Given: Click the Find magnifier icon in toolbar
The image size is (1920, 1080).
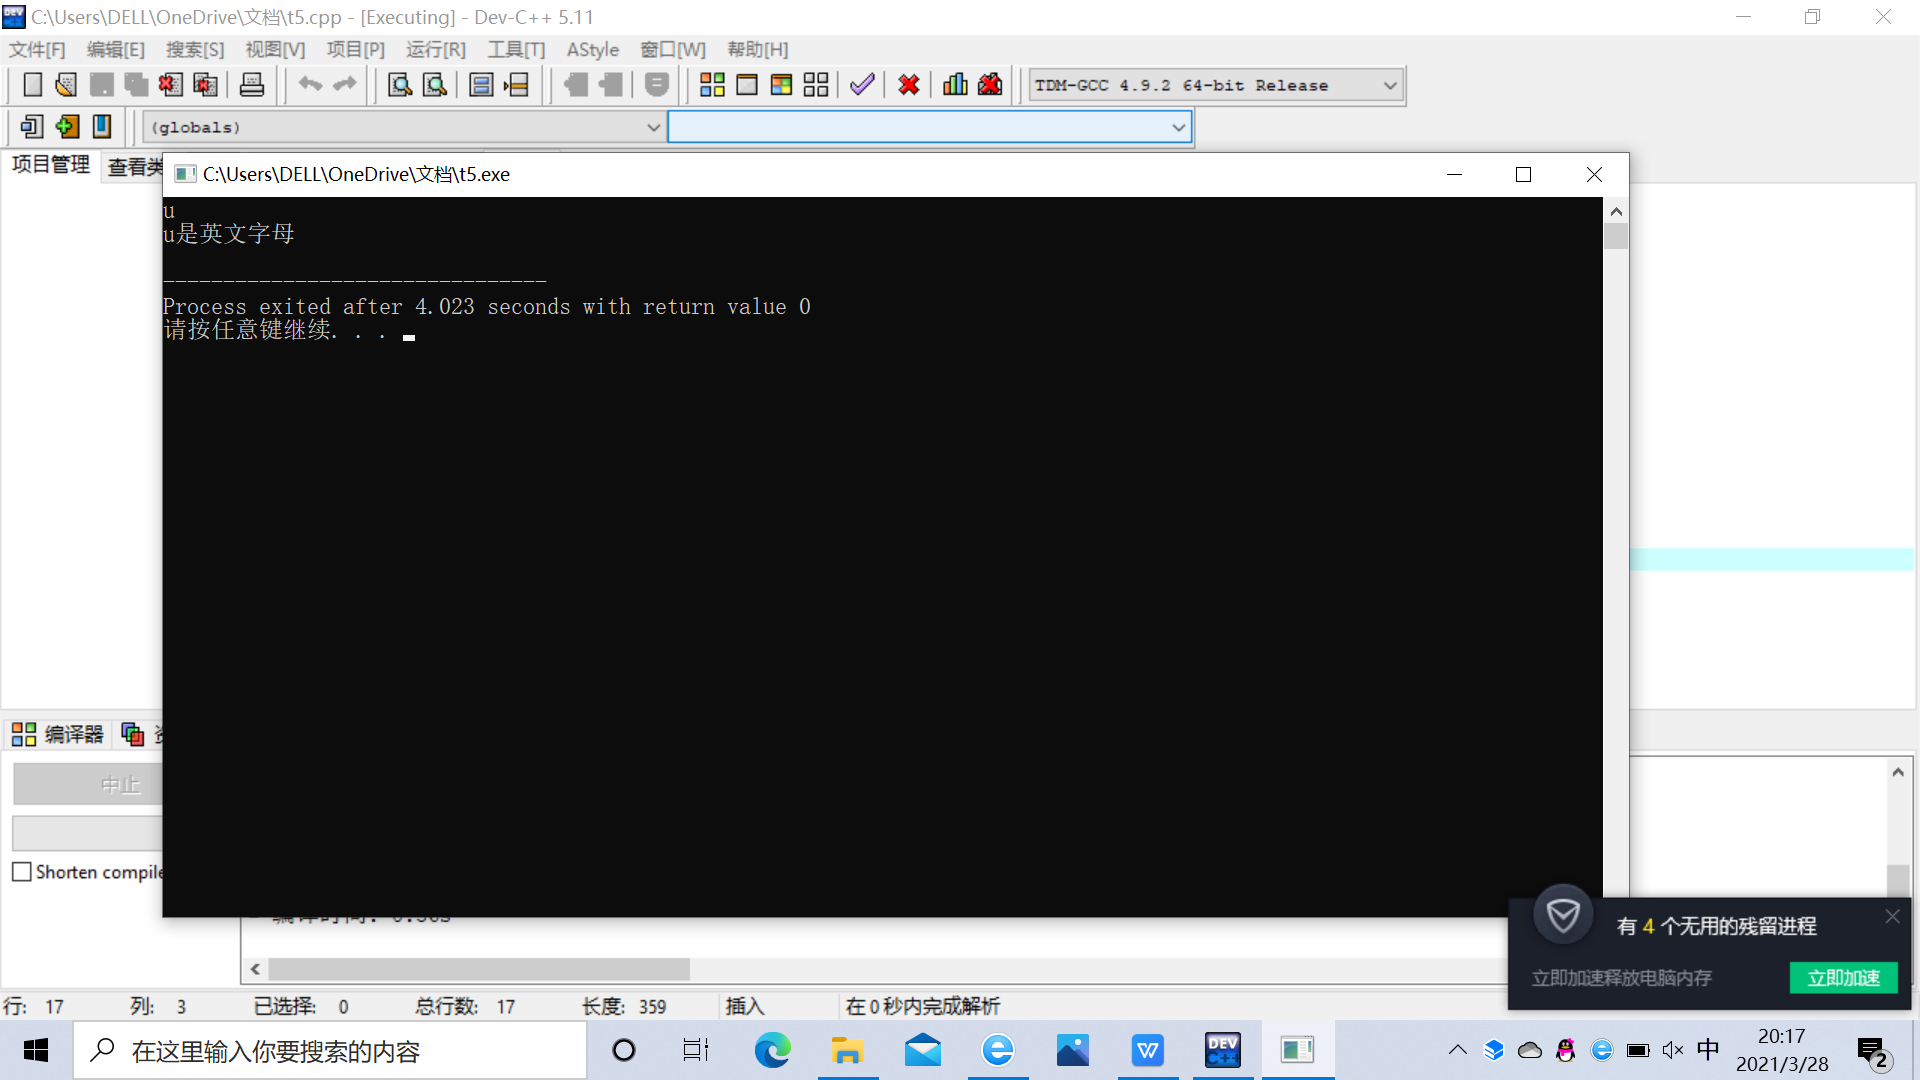Looking at the screenshot, I should pyautogui.click(x=399, y=85).
